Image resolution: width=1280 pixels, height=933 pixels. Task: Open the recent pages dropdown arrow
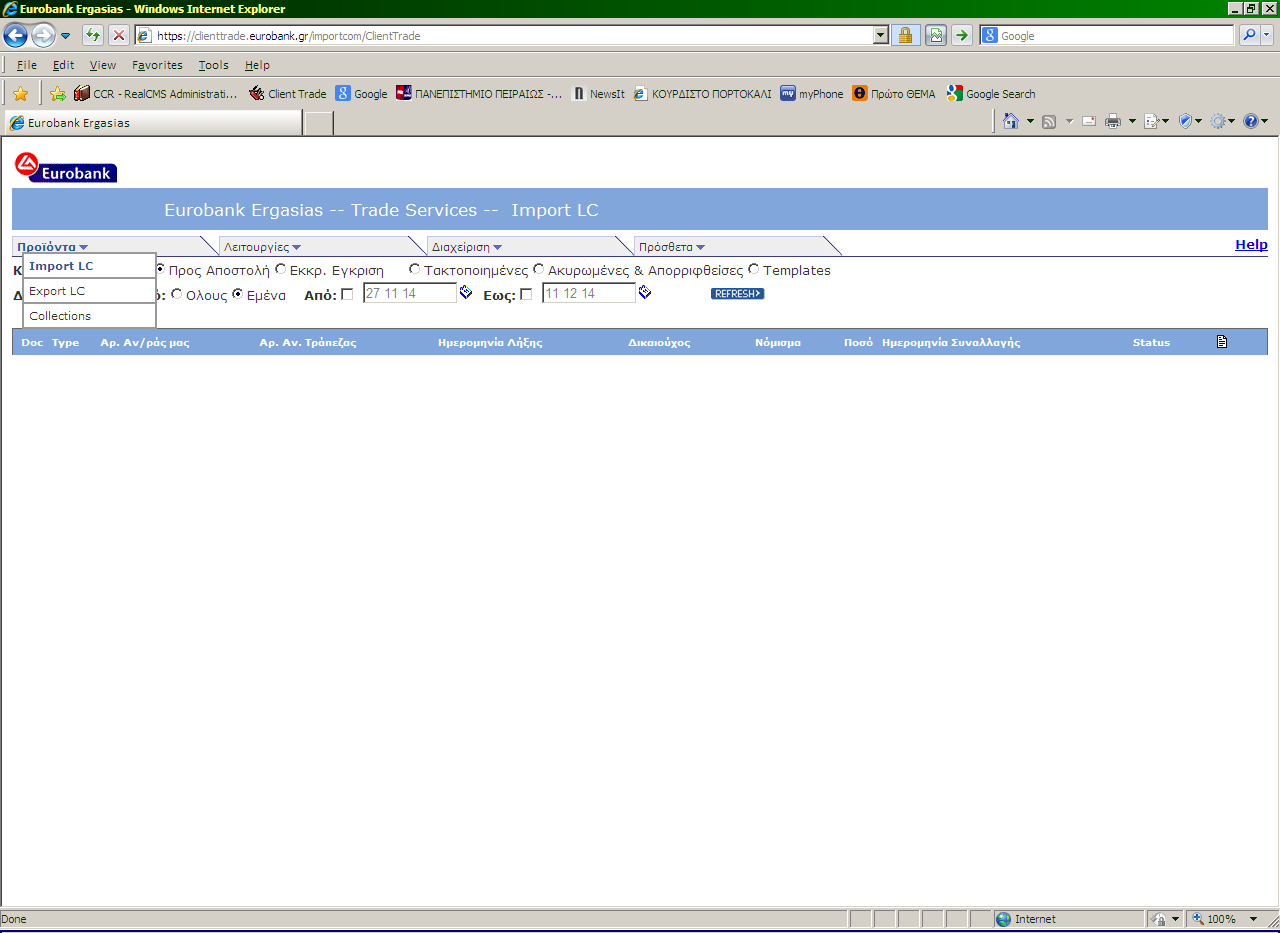(x=66, y=36)
